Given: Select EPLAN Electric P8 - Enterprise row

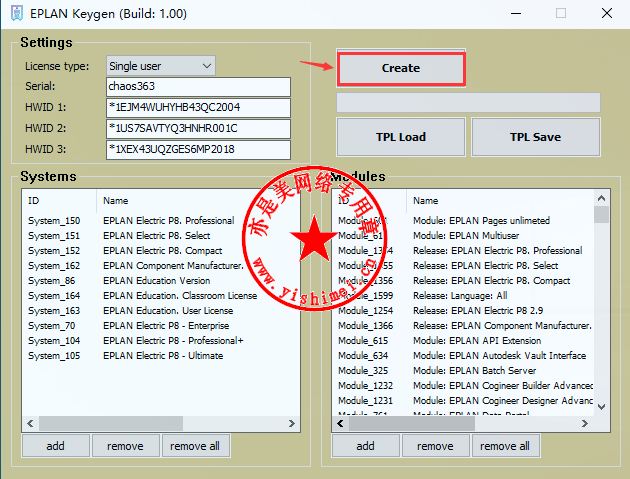Looking at the screenshot, I should pos(161,325).
